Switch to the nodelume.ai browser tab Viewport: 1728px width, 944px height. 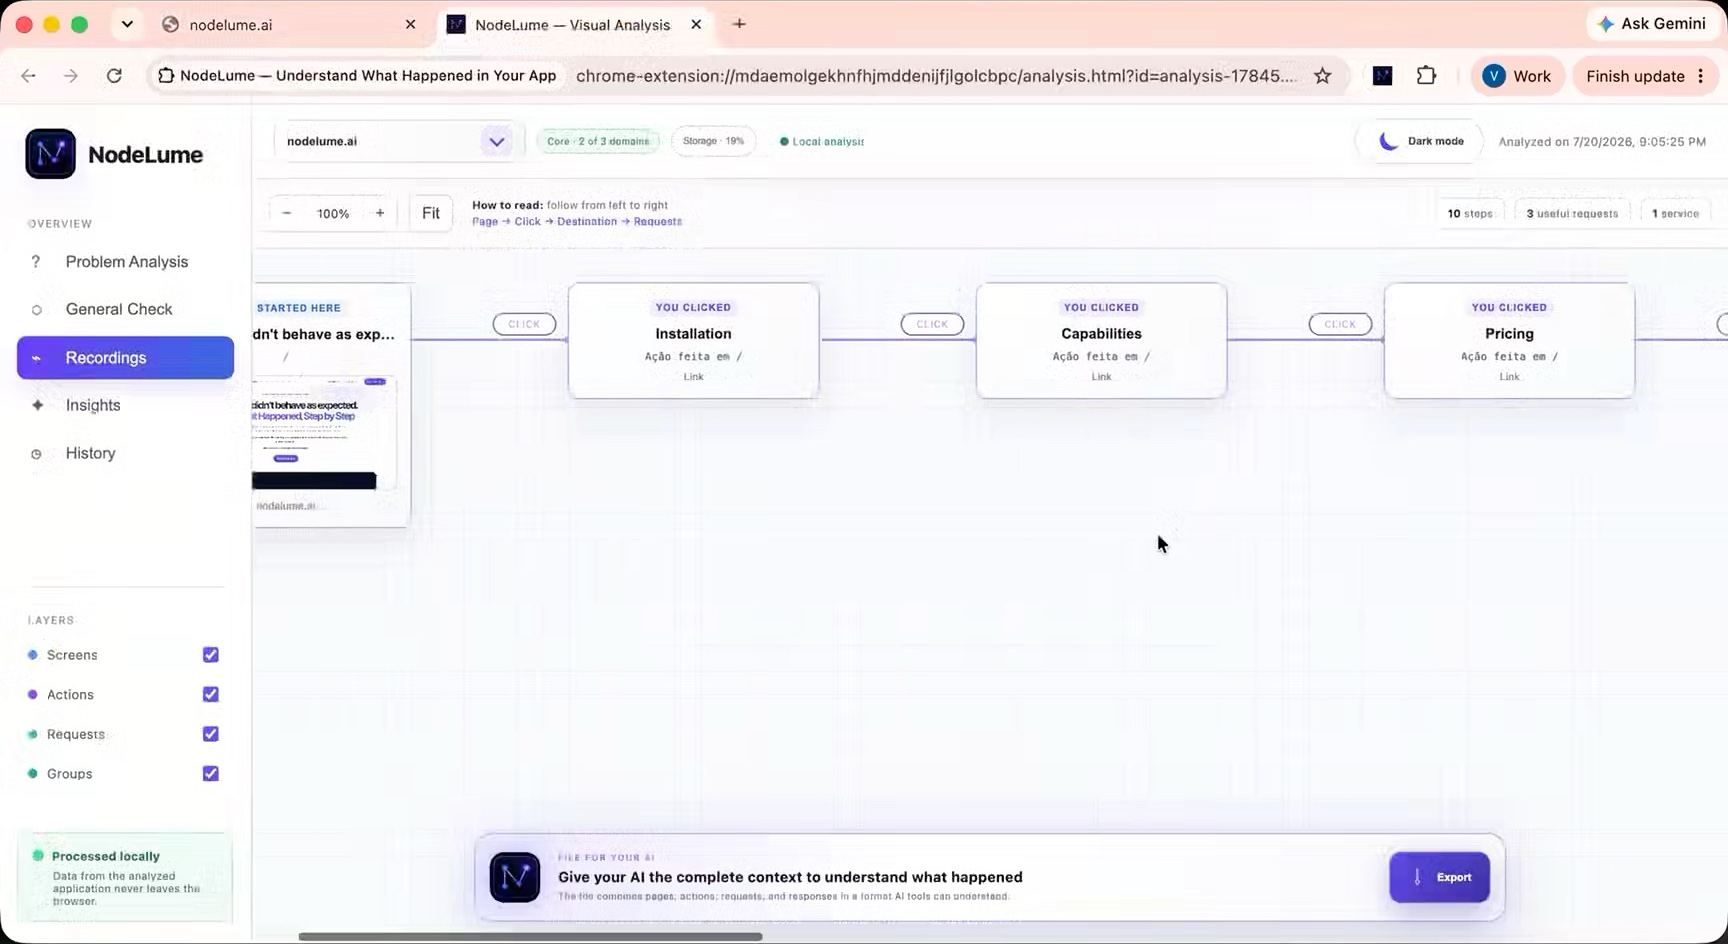click(x=289, y=25)
